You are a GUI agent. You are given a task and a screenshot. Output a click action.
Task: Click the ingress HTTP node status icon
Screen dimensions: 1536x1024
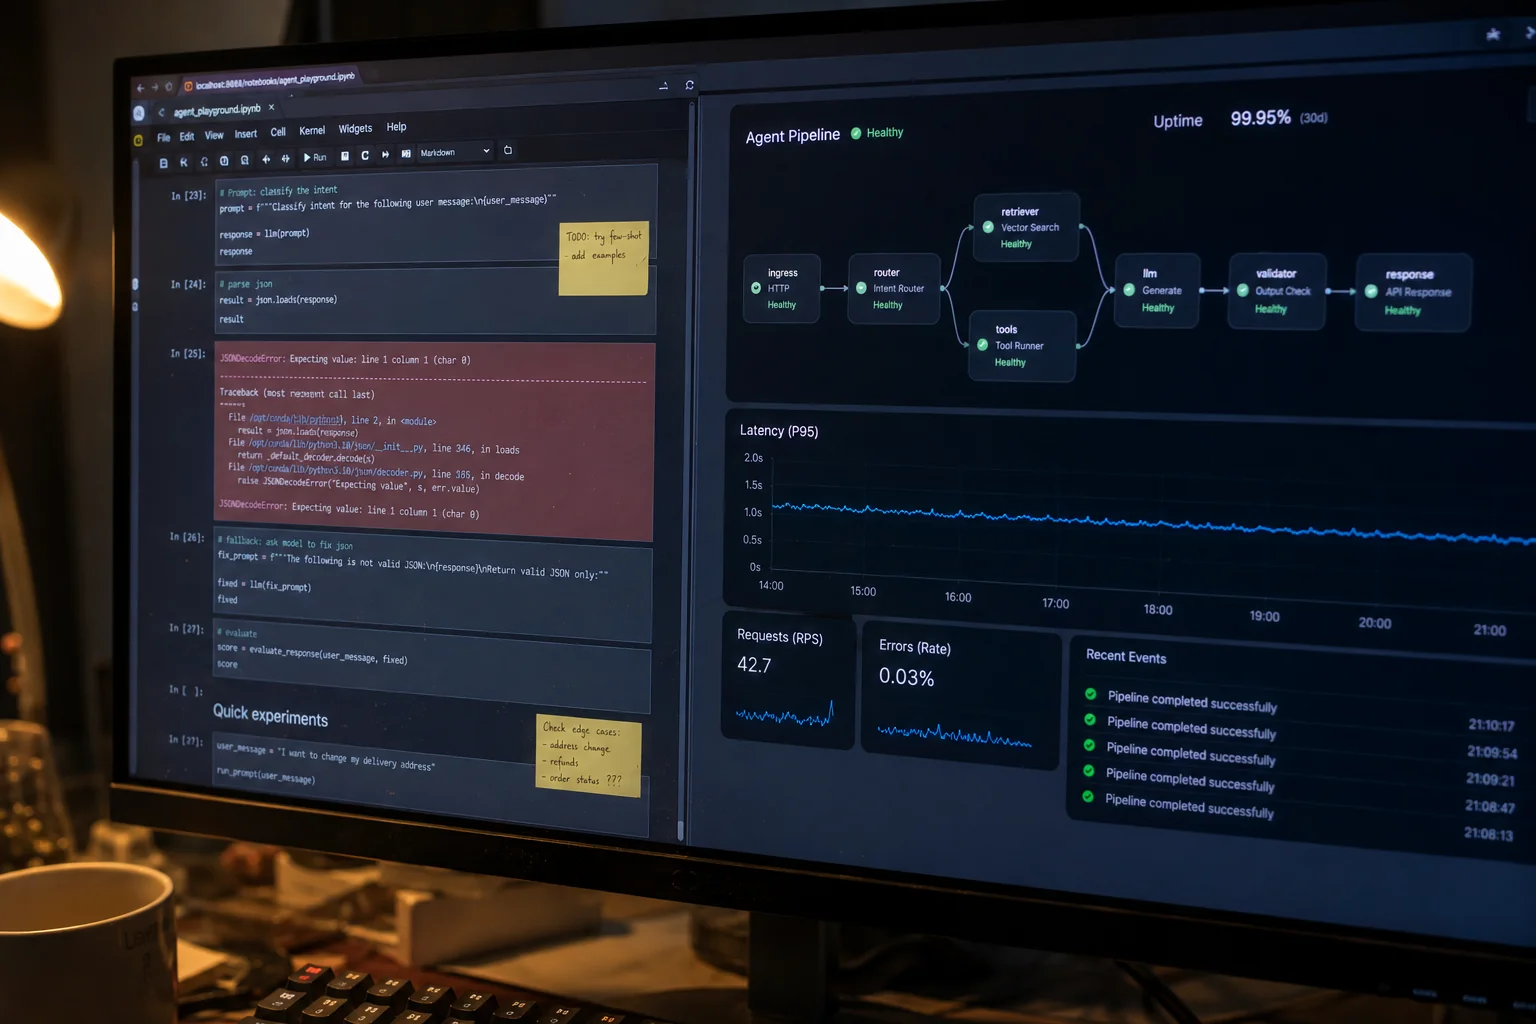[x=756, y=288]
